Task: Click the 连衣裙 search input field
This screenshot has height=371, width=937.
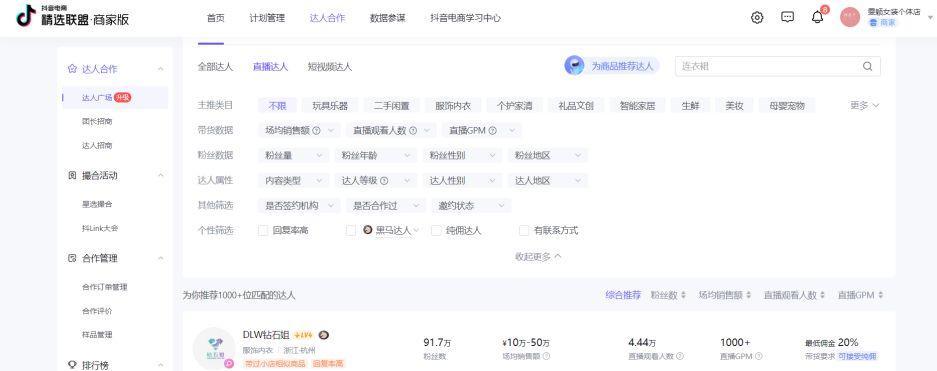Action: [777, 66]
